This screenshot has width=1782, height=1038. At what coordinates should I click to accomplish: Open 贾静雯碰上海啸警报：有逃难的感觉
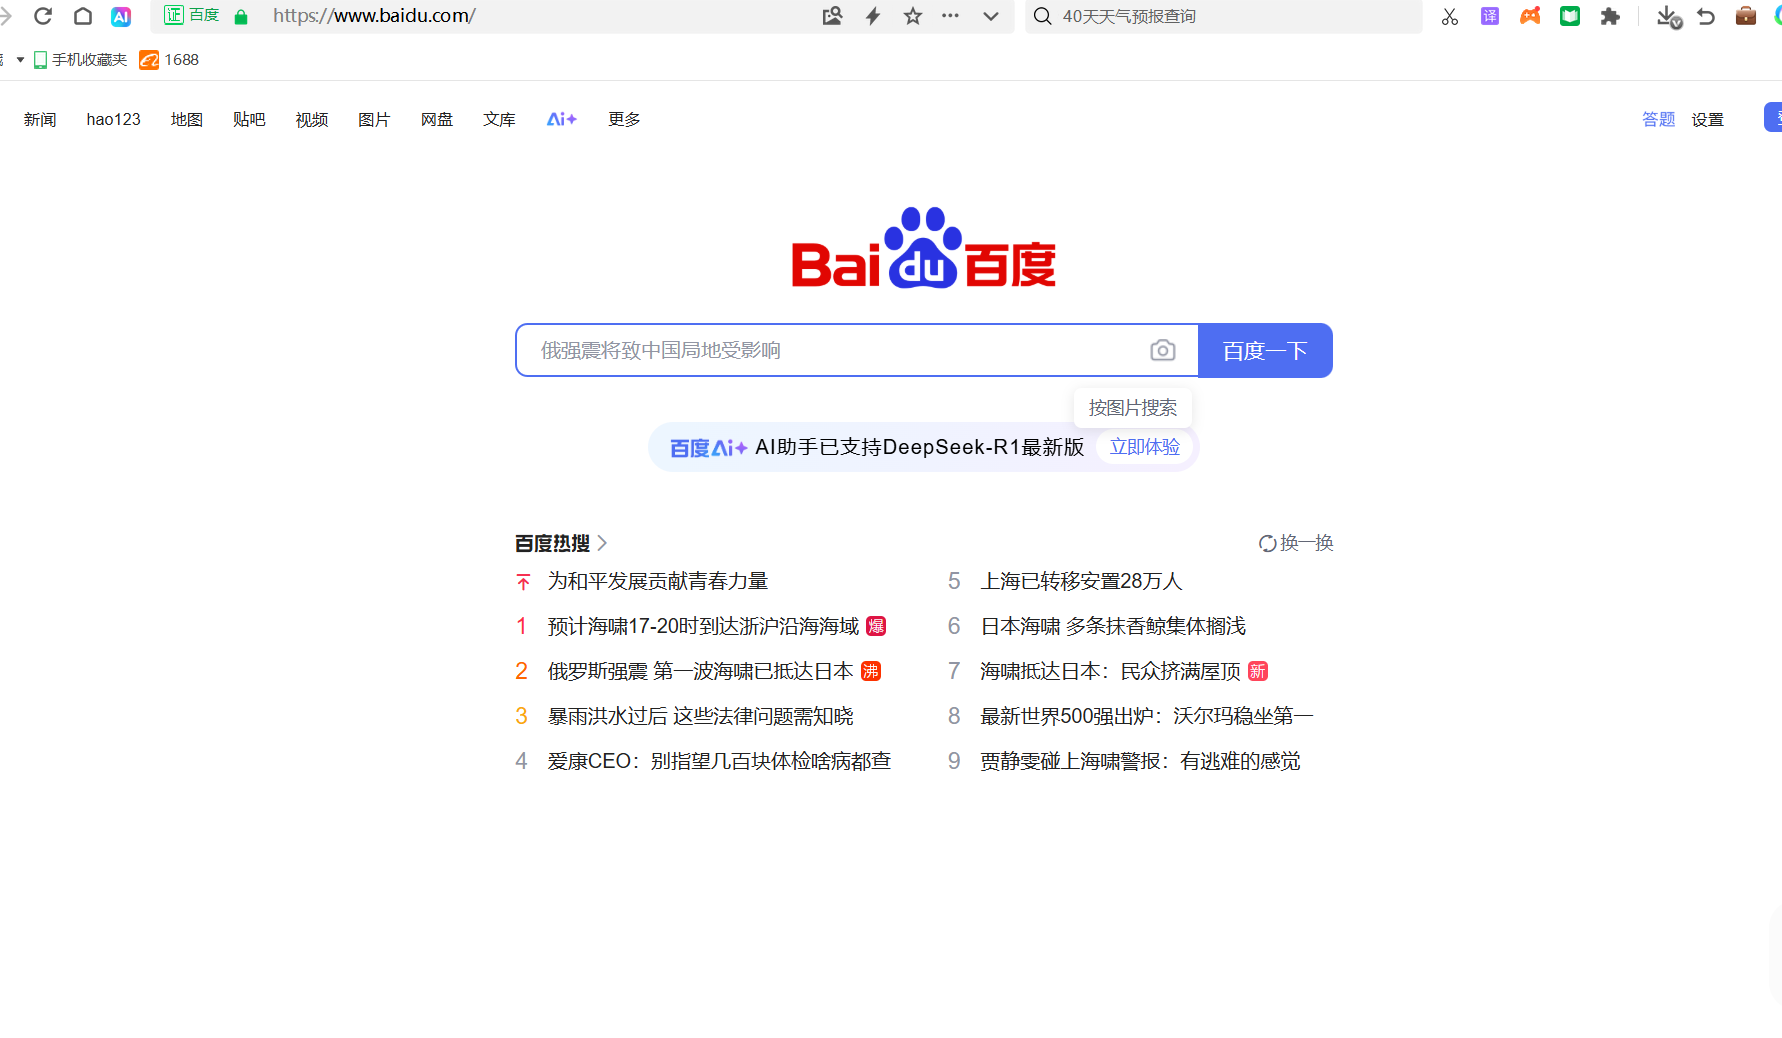point(1140,761)
